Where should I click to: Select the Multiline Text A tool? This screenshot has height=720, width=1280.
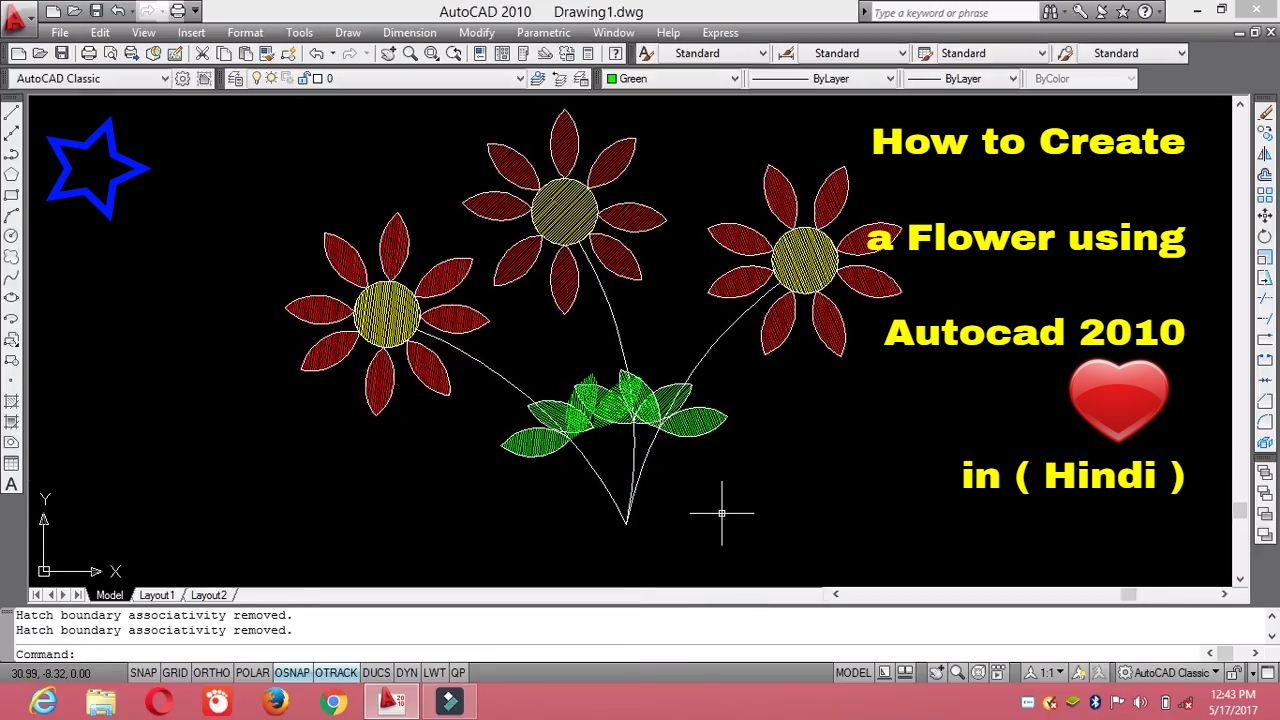coord(11,485)
